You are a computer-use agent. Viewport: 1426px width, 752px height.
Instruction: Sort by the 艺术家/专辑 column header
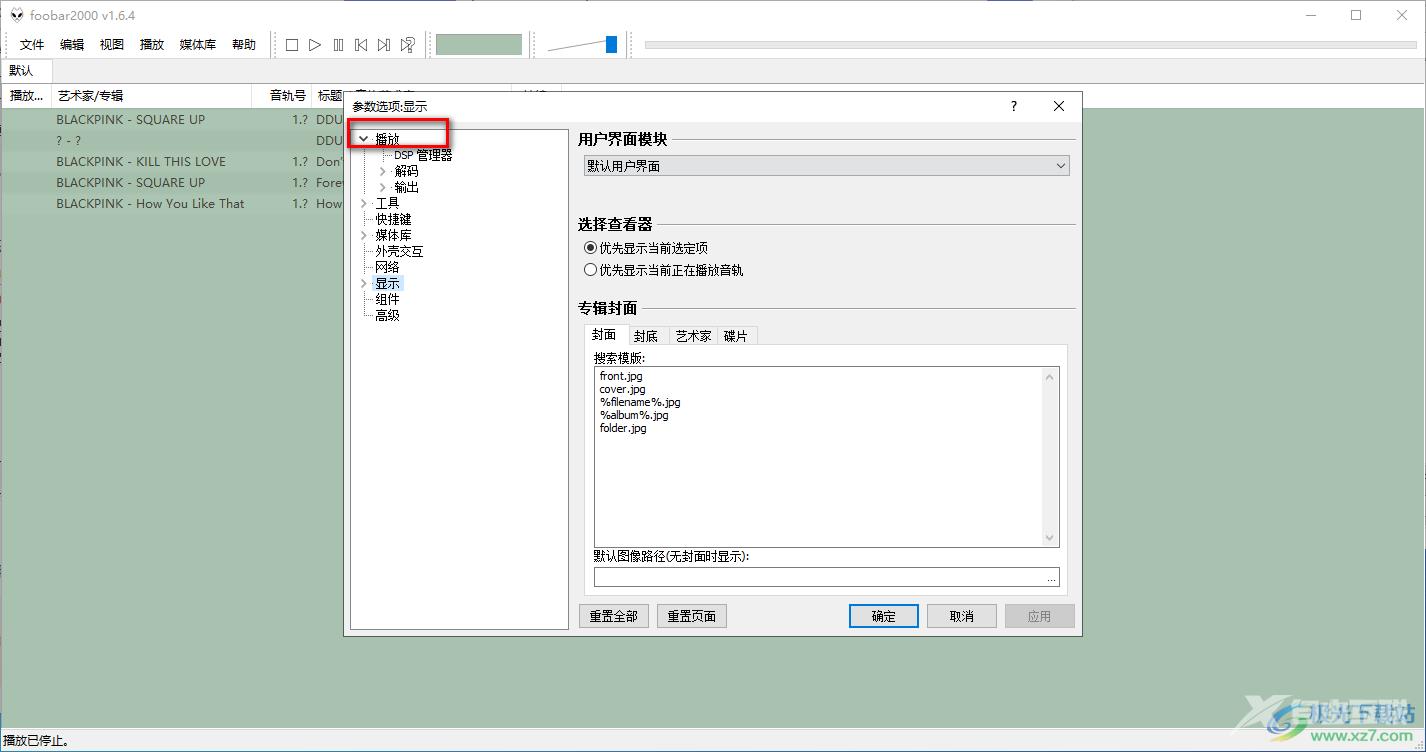[x=150, y=96]
